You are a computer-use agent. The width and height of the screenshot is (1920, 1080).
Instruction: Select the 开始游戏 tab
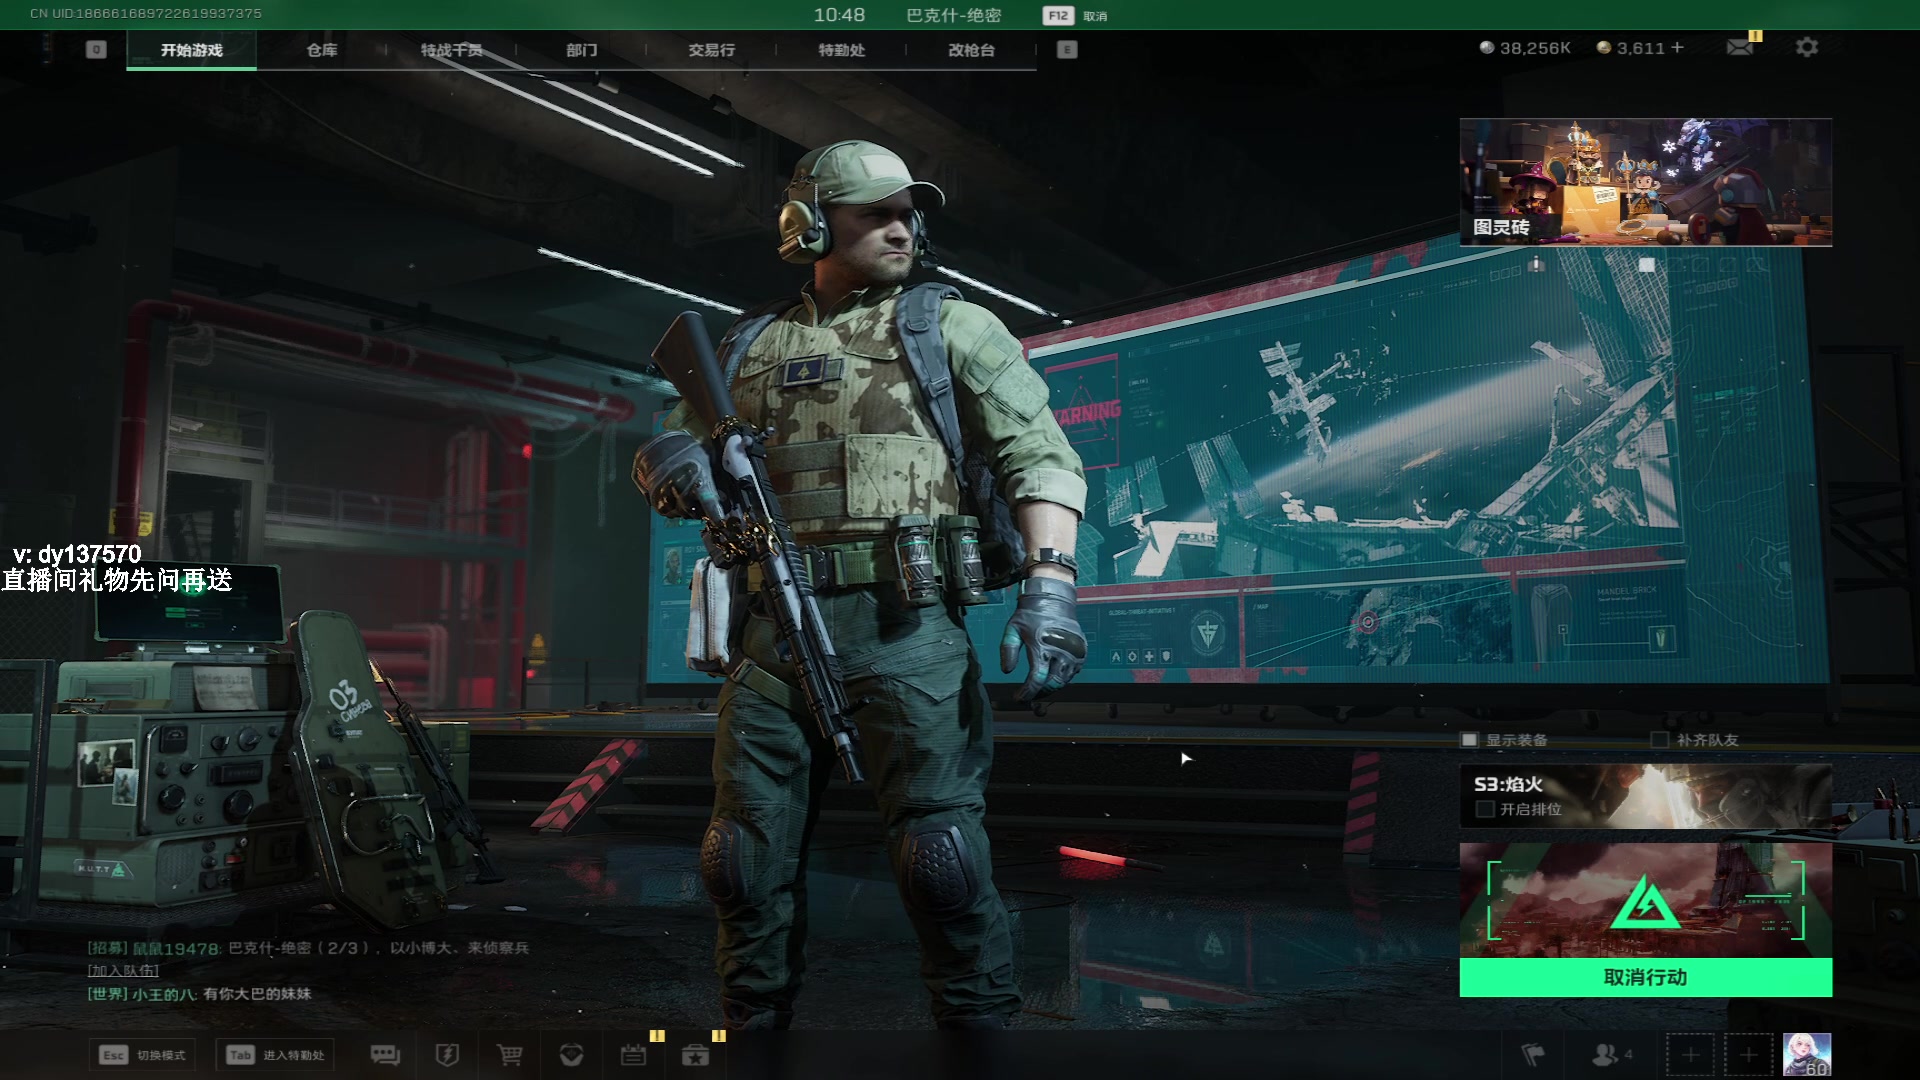[x=192, y=50]
